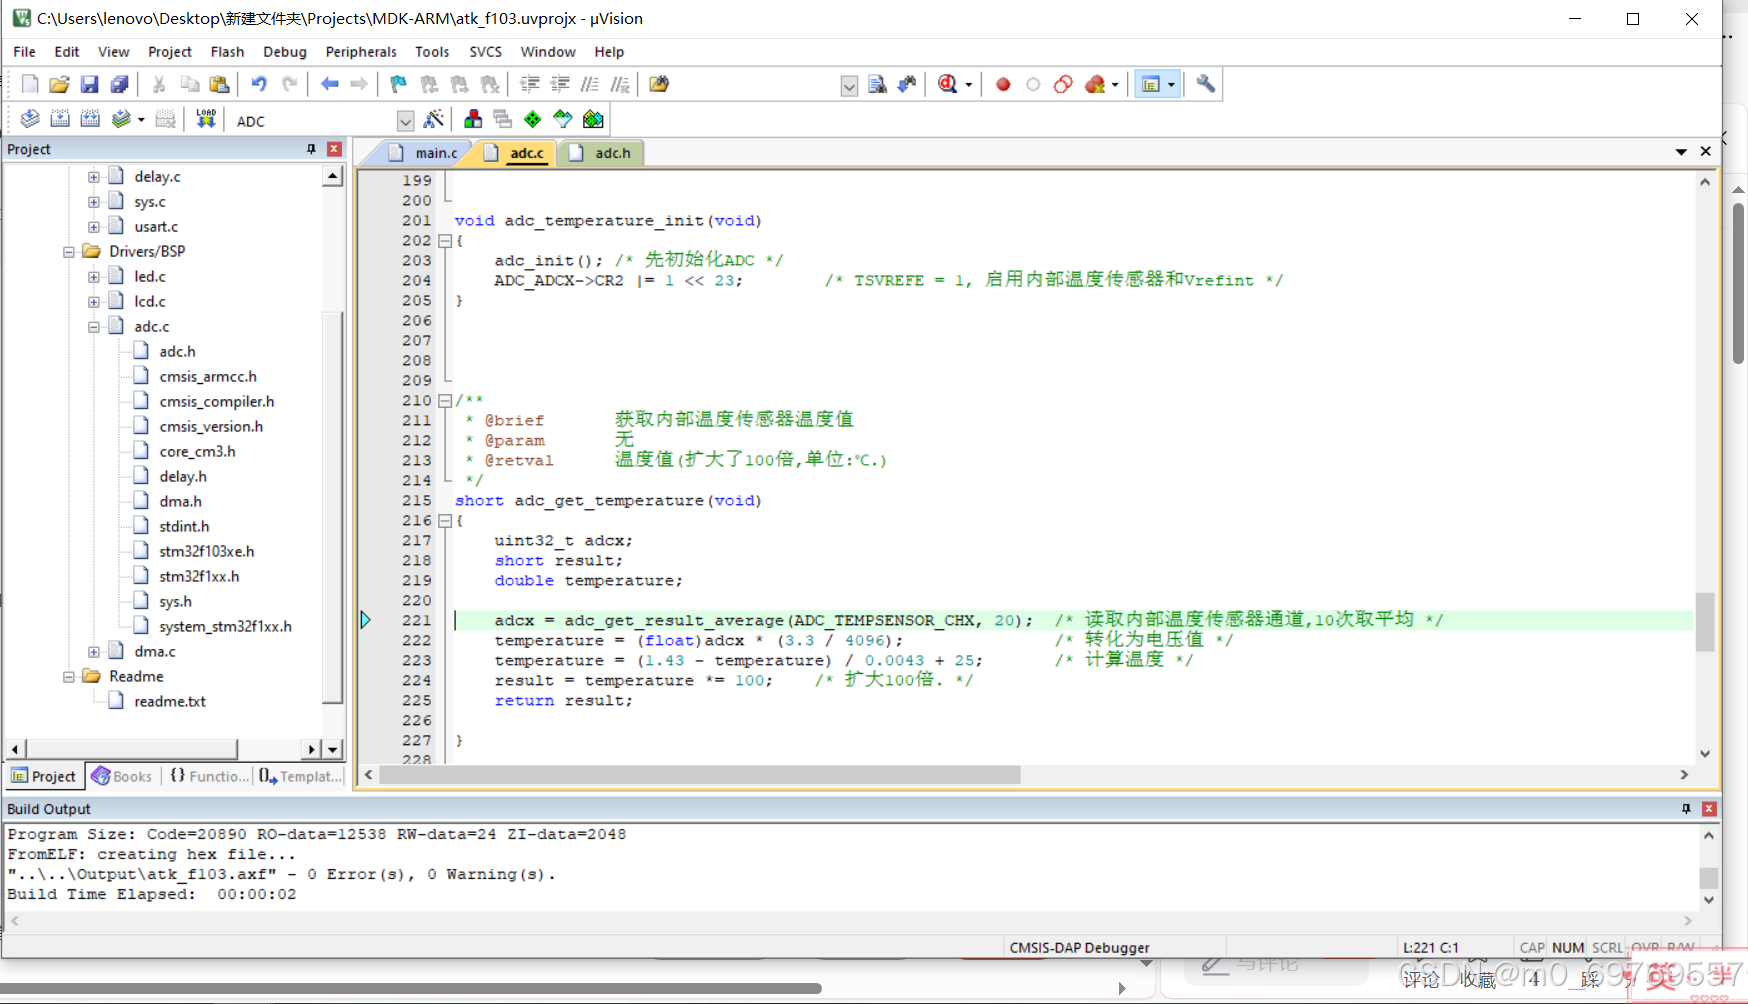
Task: Click the Manage Run-Time Environment green diamond icon
Action: click(x=533, y=120)
